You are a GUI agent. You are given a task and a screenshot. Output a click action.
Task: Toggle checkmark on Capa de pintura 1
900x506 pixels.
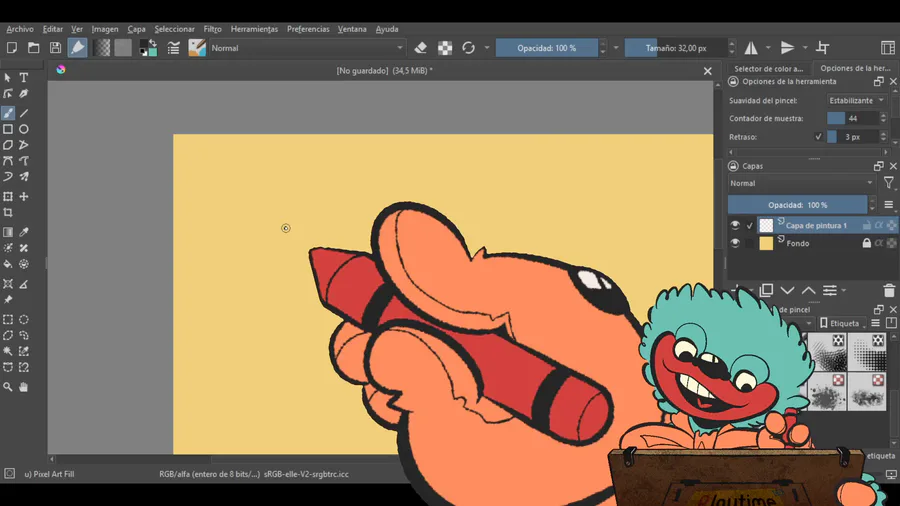point(750,226)
